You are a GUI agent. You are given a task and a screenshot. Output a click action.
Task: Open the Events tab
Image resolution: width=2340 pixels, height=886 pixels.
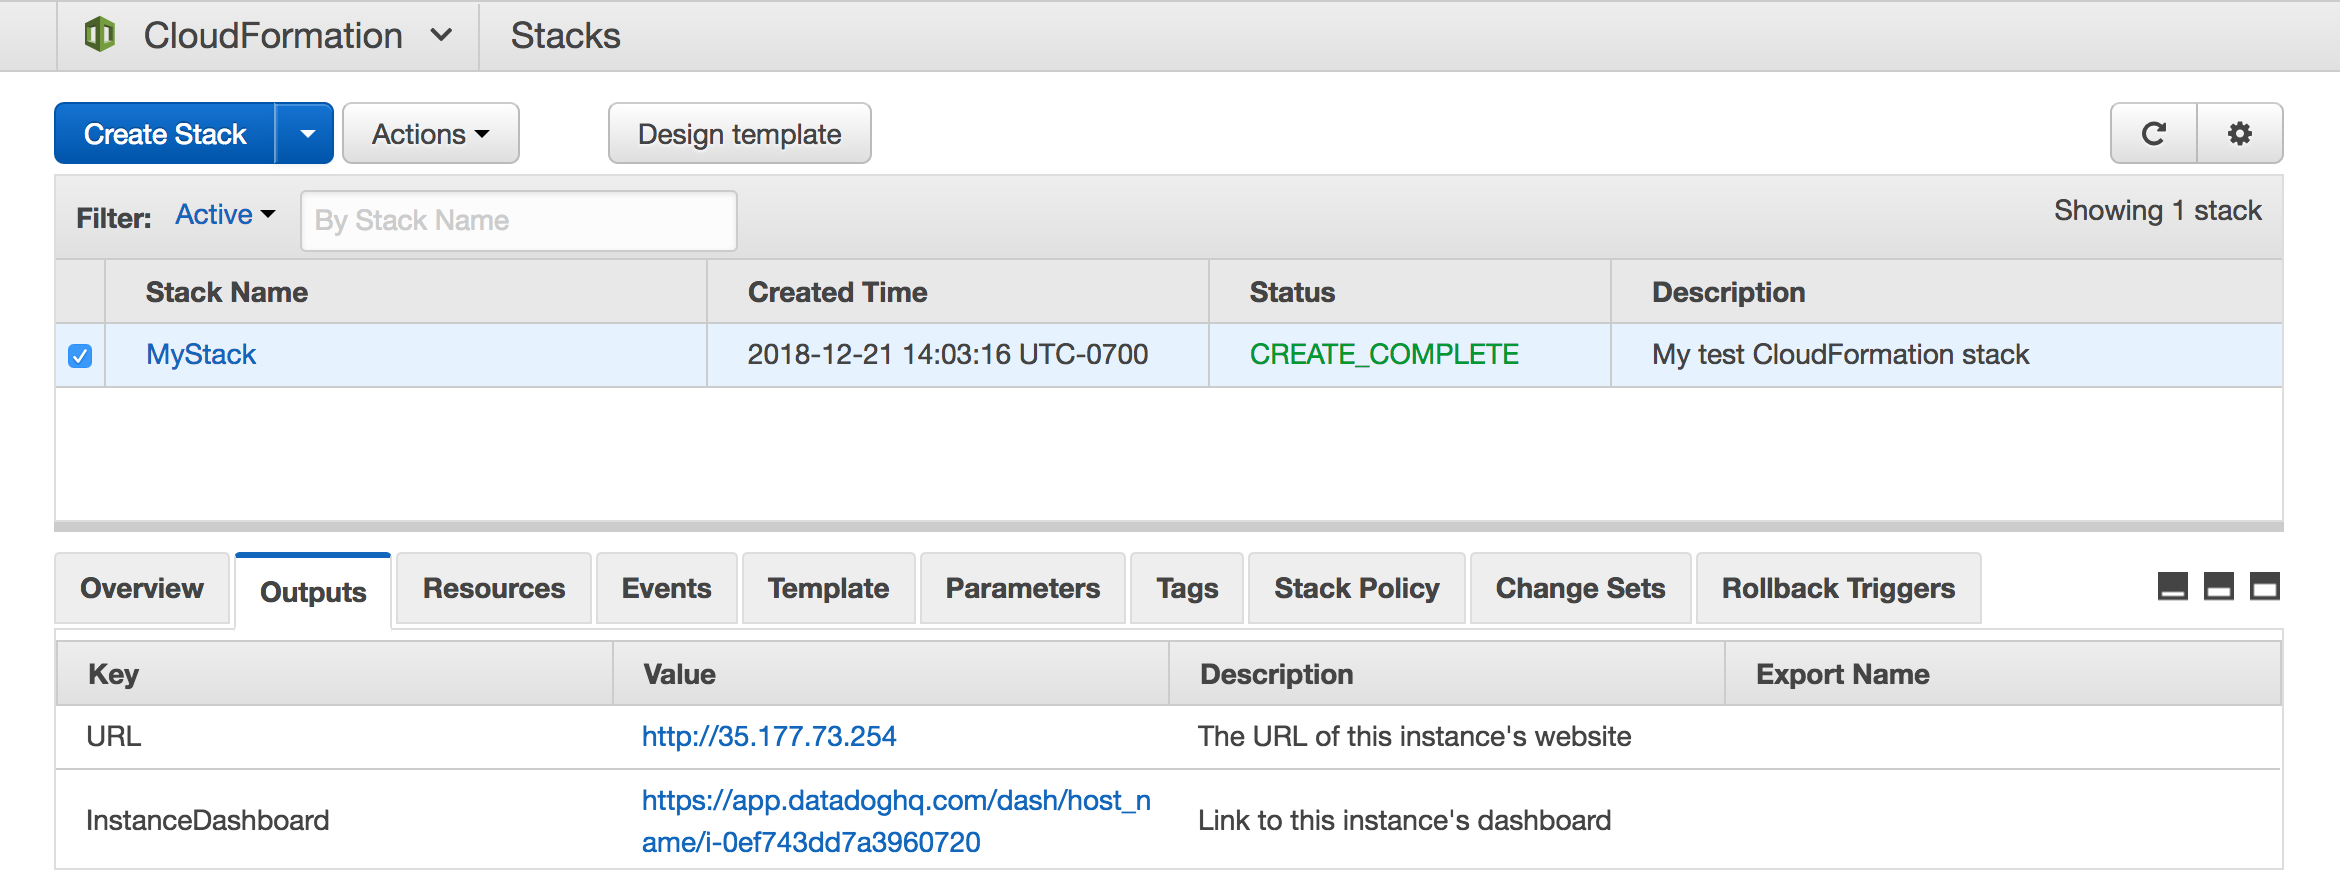667,588
